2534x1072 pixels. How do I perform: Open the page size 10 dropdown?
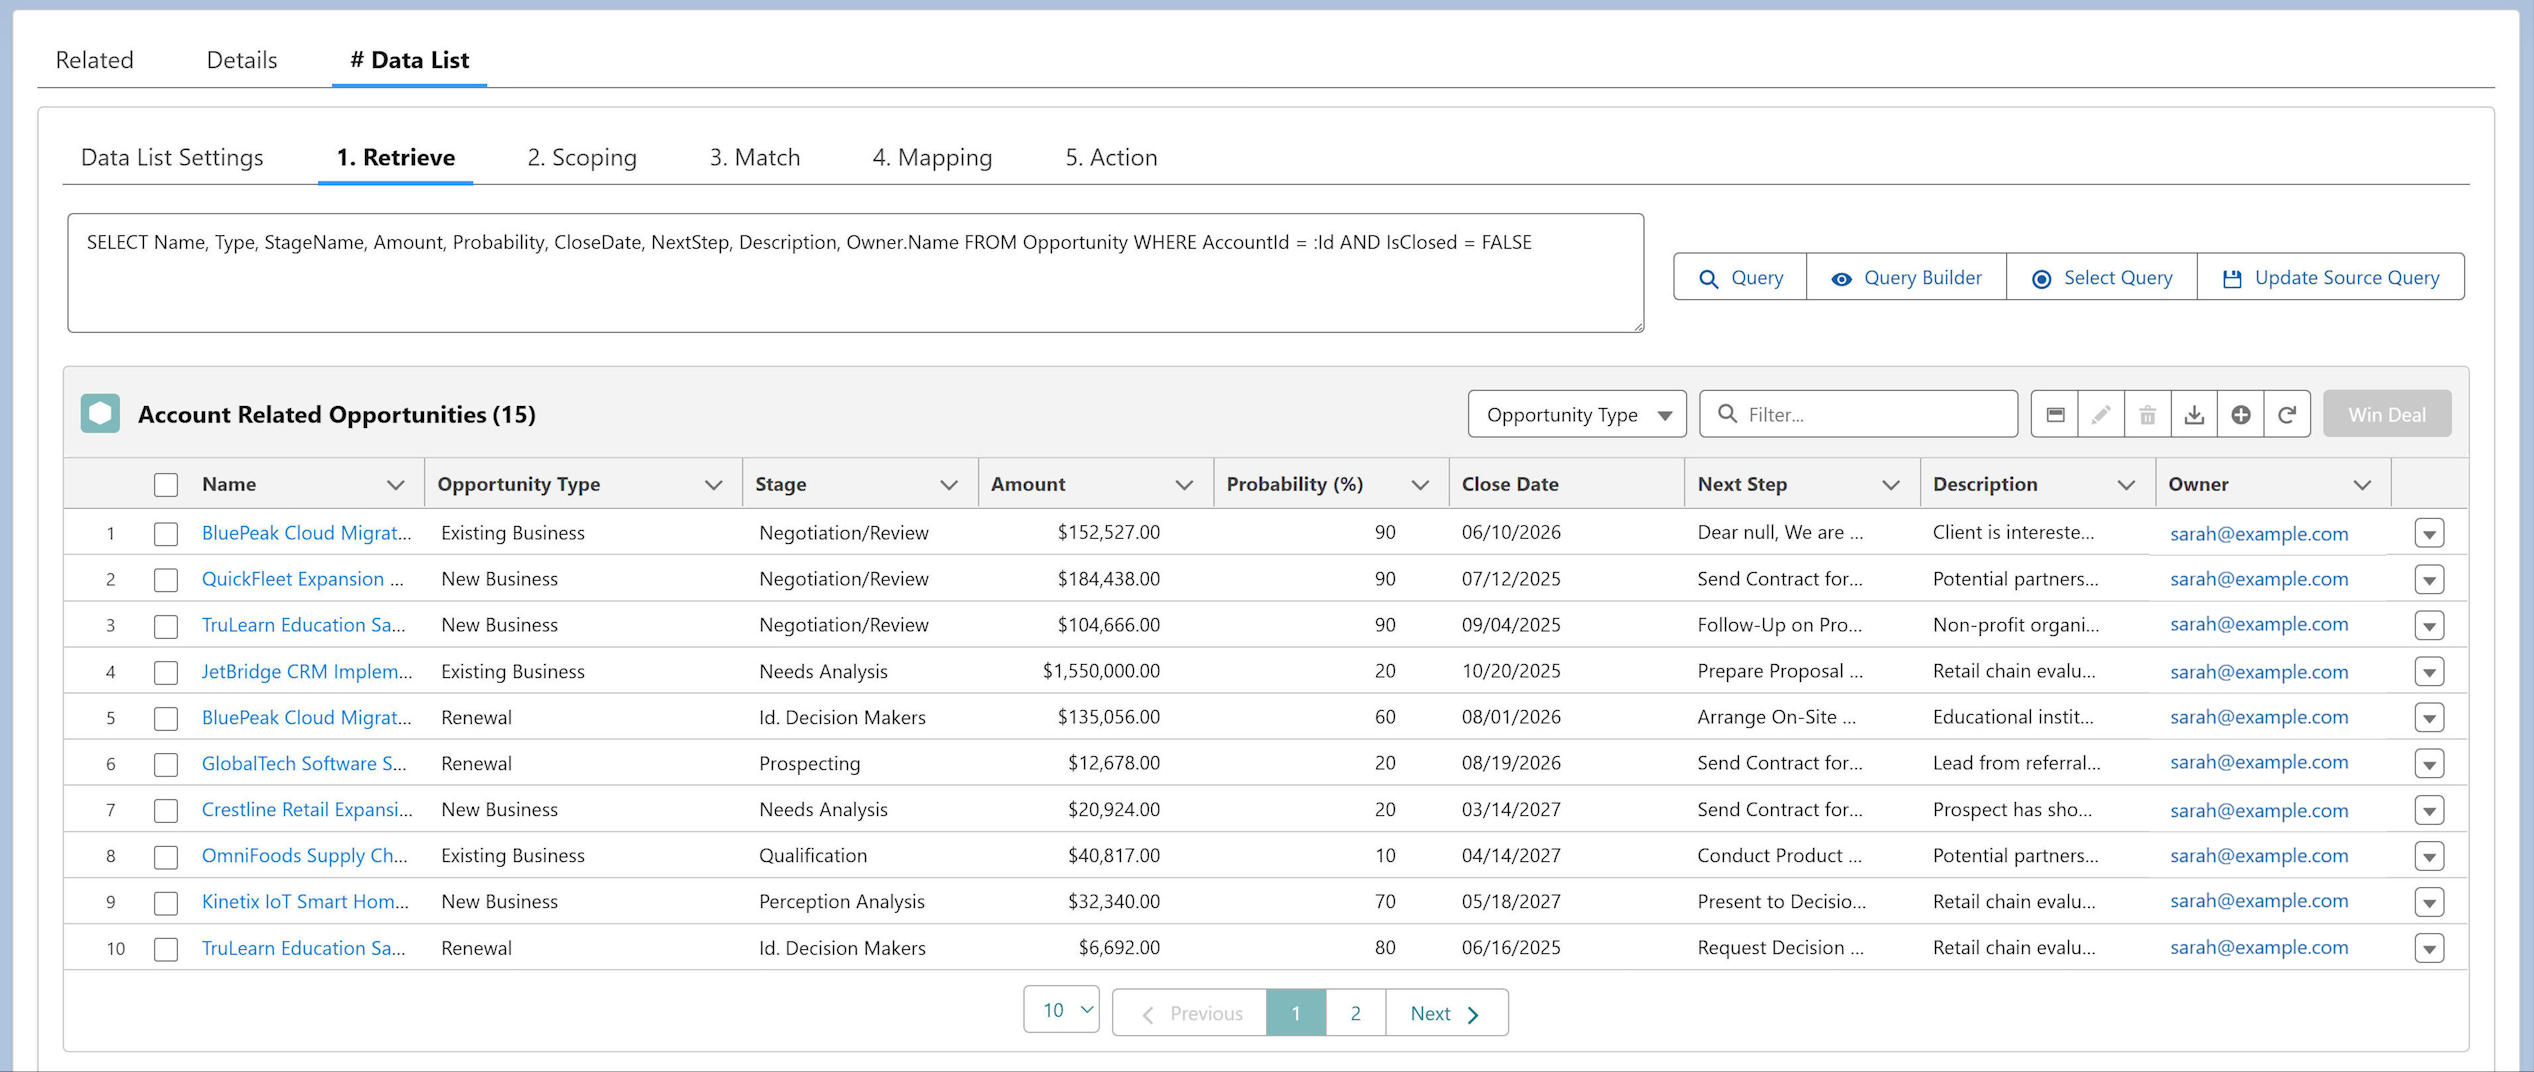[x=1061, y=1010]
